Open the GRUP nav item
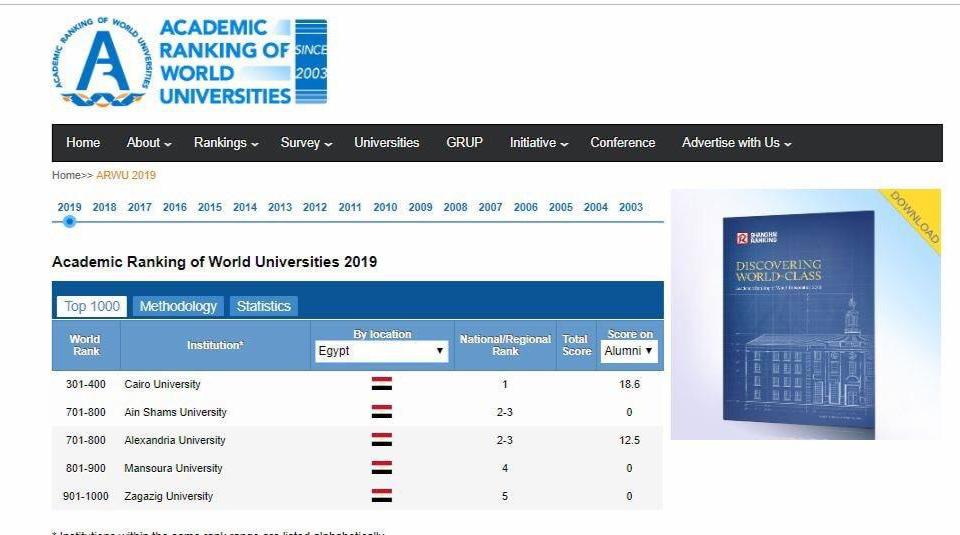Image resolution: width=960 pixels, height=535 pixels. [464, 143]
